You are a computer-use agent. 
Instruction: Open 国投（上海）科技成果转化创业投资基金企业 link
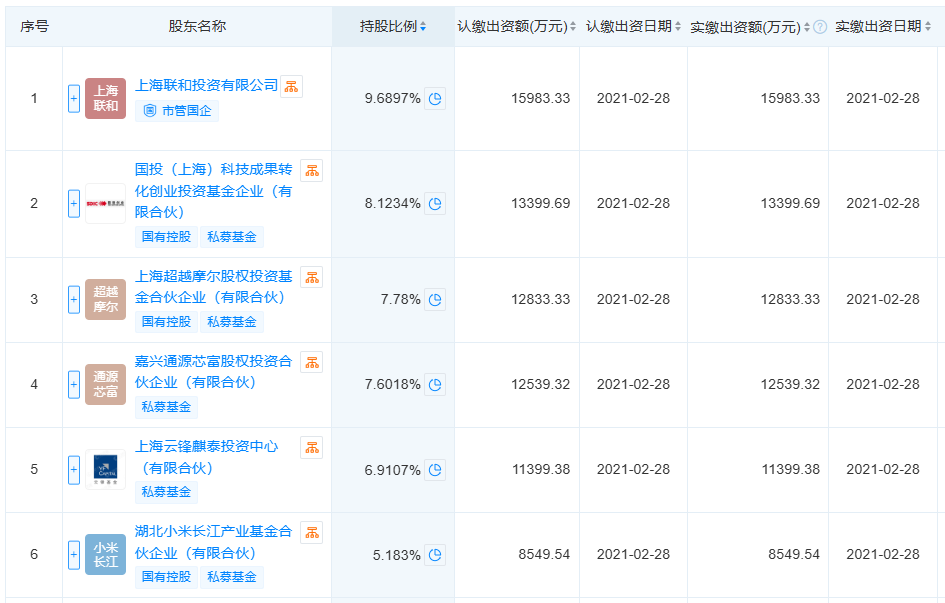tap(213, 191)
